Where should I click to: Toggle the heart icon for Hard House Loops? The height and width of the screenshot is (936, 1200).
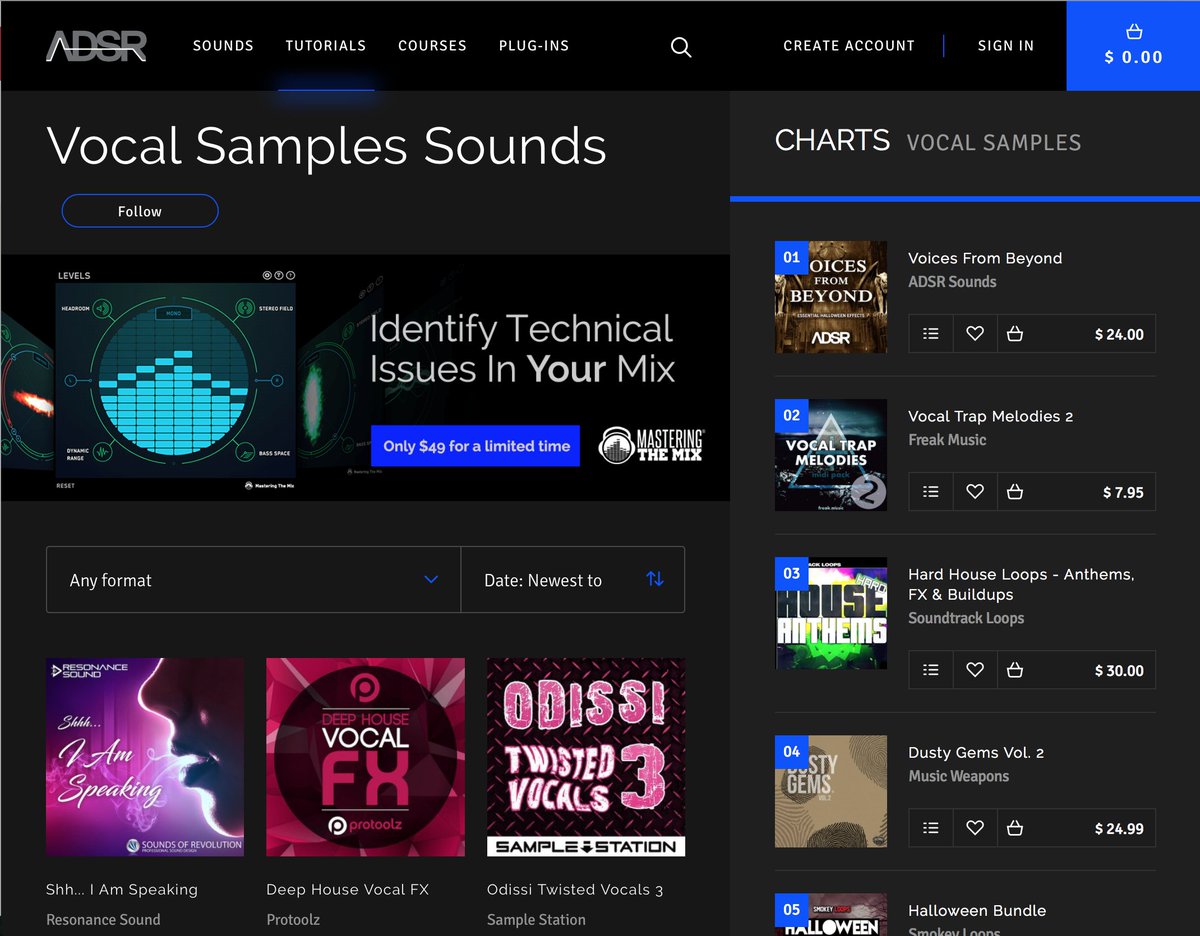coord(975,669)
